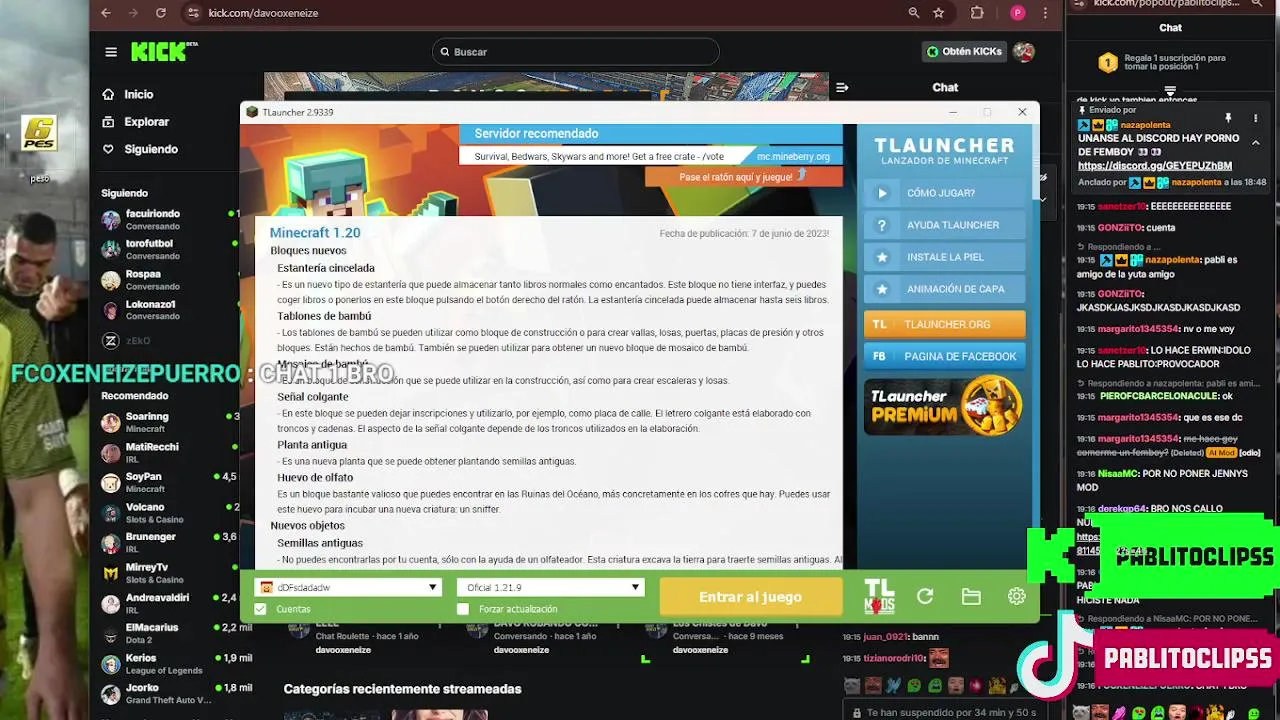The width and height of the screenshot is (1280, 720).
Task: Click Siguiendo heart icon in sidebar
Action: (109, 149)
